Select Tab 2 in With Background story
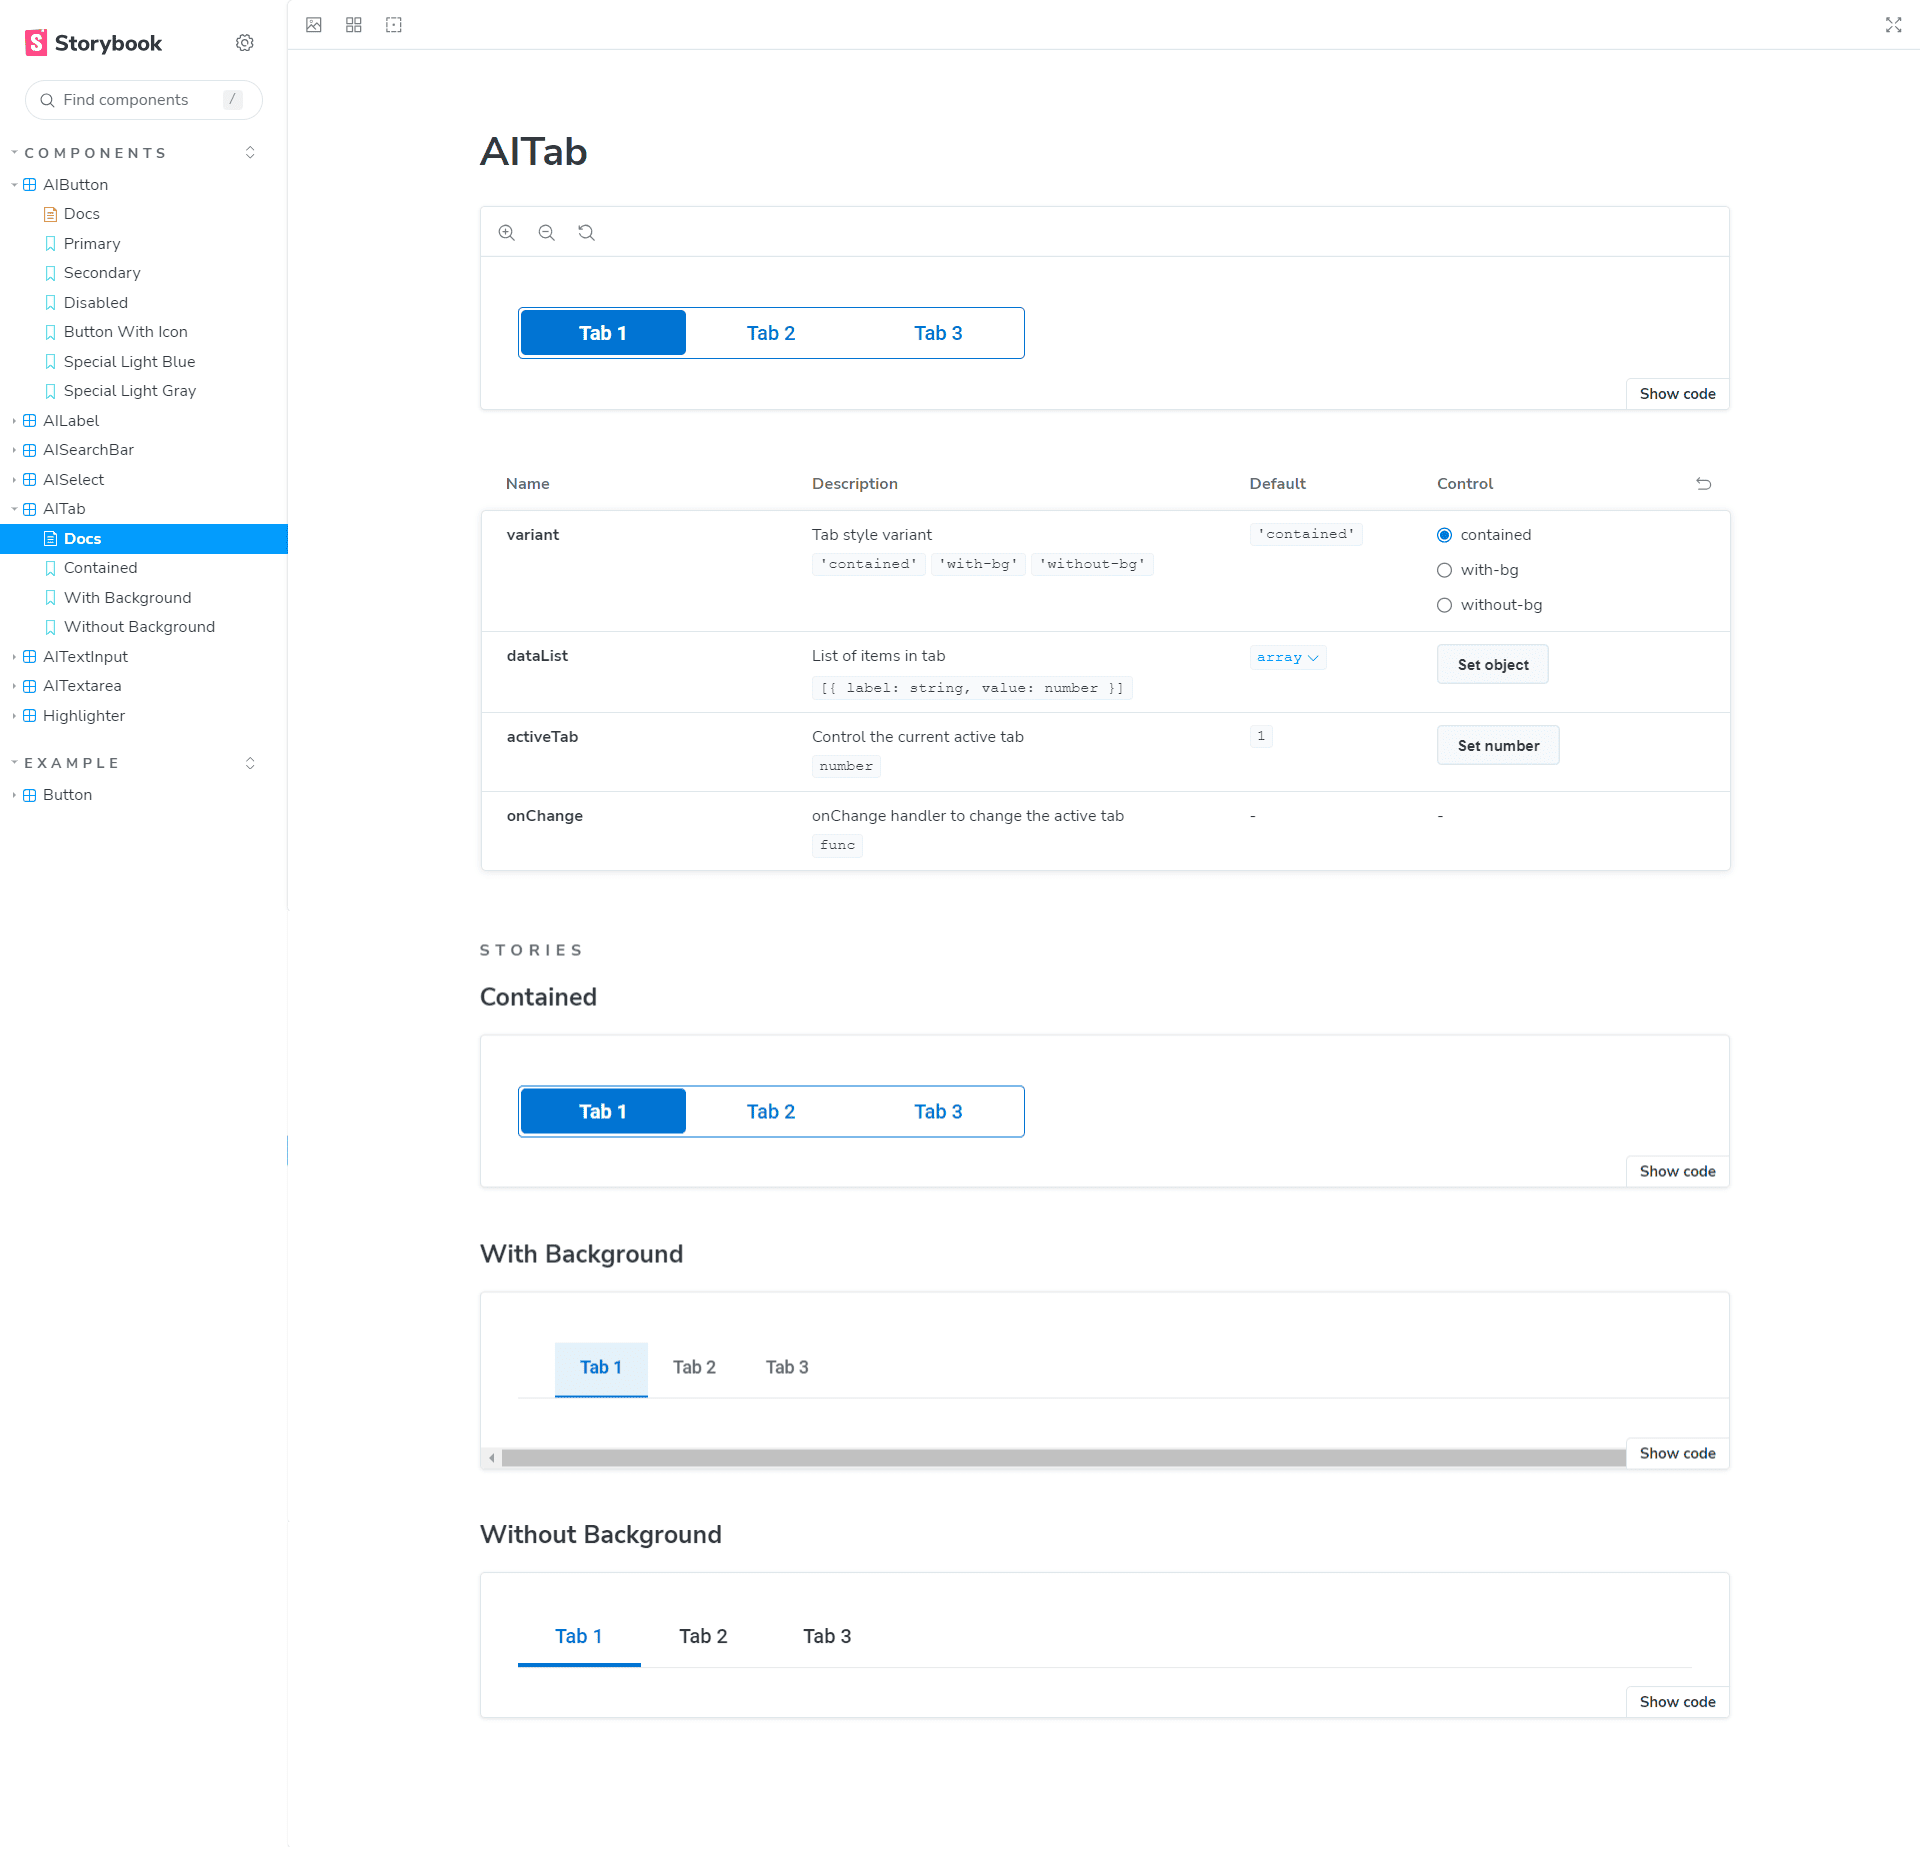This screenshot has height=1849, width=1920. pos(694,1367)
